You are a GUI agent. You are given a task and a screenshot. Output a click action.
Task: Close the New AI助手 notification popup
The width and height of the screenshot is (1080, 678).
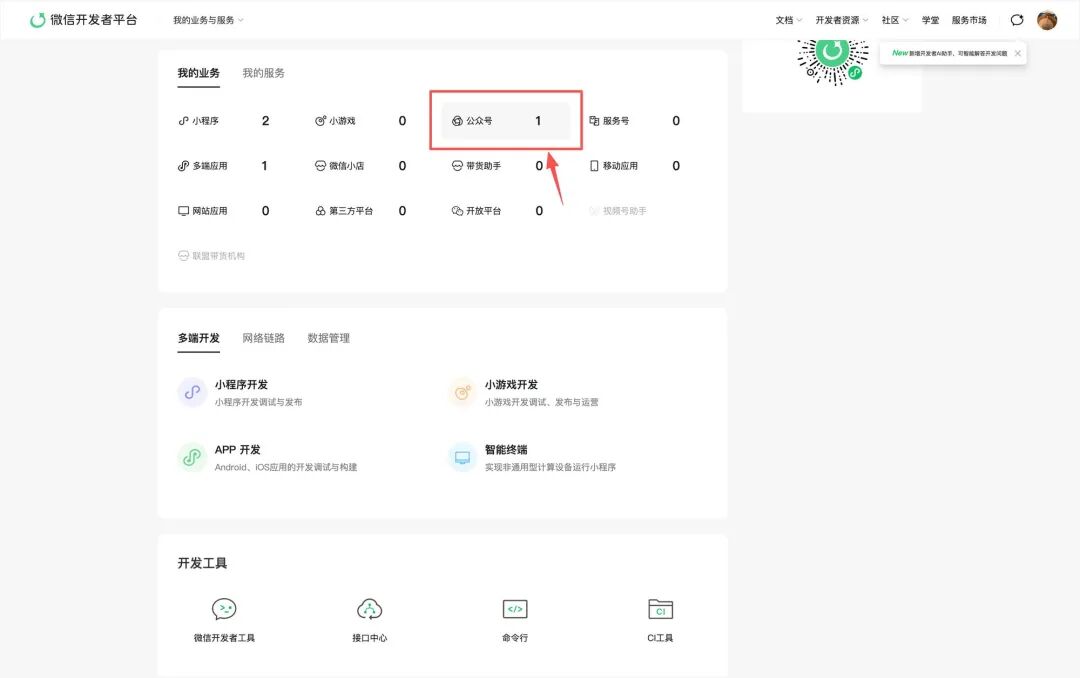coord(1017,53)
